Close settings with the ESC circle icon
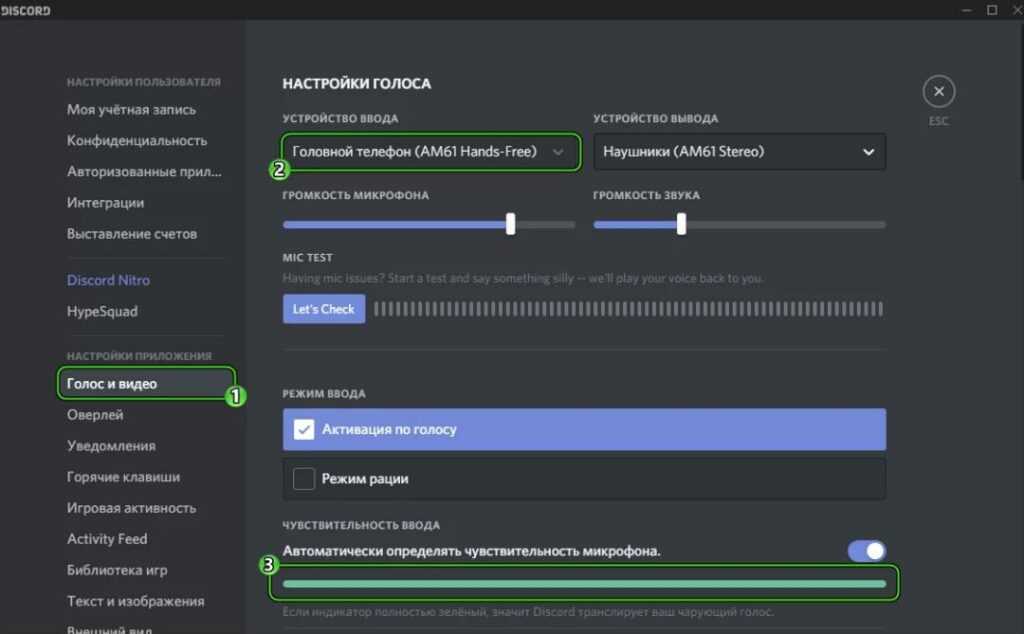 (938, 92)
